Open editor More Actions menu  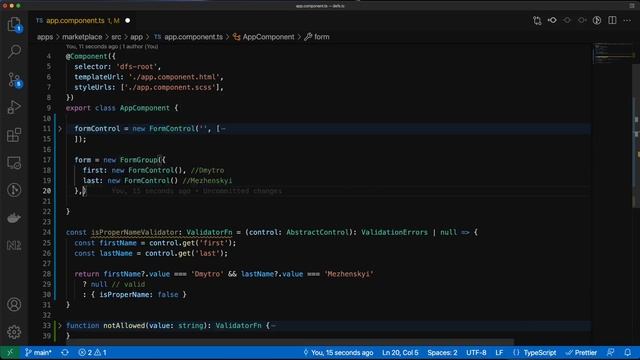(627, 20)
